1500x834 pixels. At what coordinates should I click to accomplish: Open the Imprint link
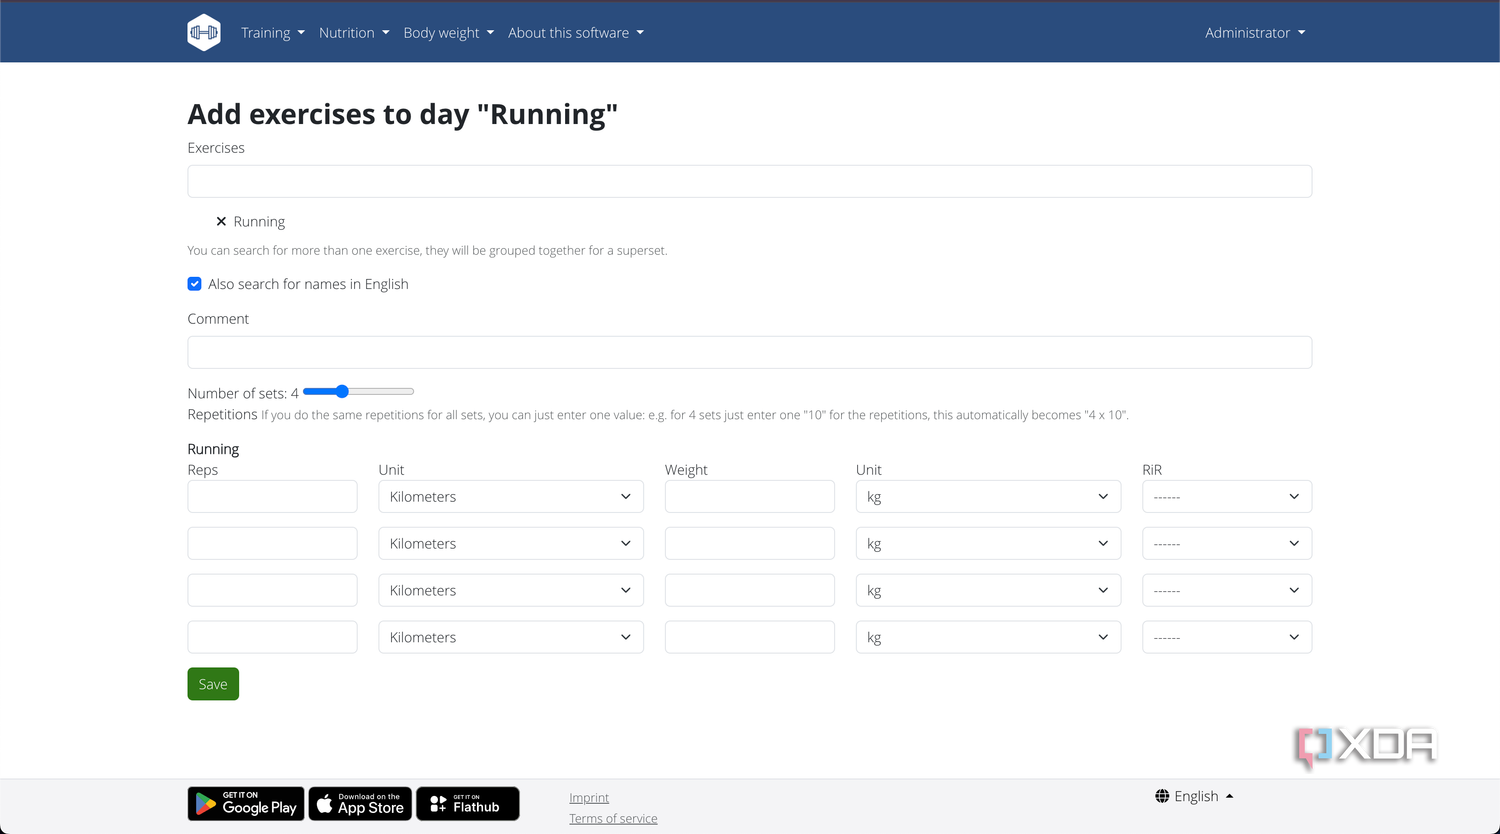tap(589, 798)
